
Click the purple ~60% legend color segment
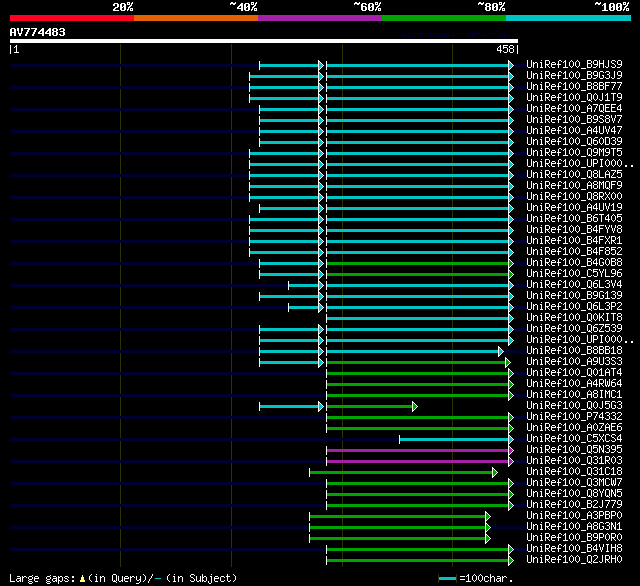pos(320,18)
